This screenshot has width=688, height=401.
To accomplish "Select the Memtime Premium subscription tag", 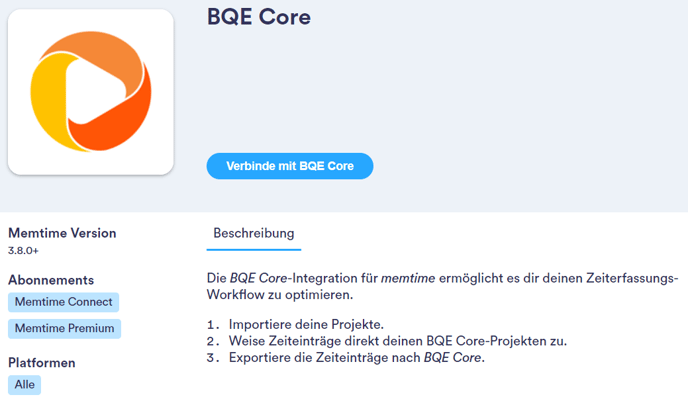I will (64, 328).
